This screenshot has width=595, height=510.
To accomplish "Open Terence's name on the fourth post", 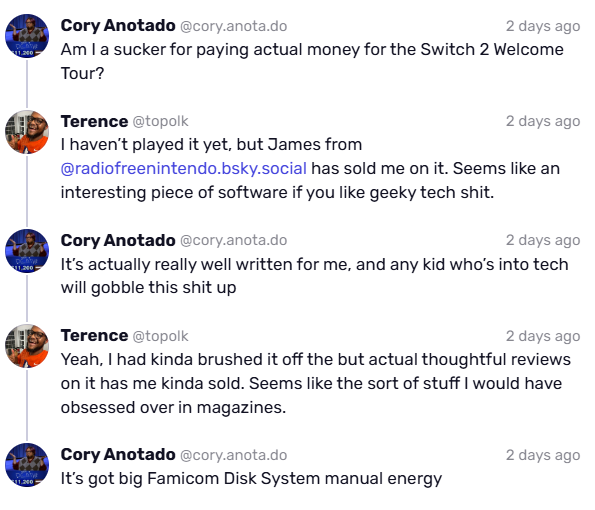I will pyautogui.click(x=94, y=336).
